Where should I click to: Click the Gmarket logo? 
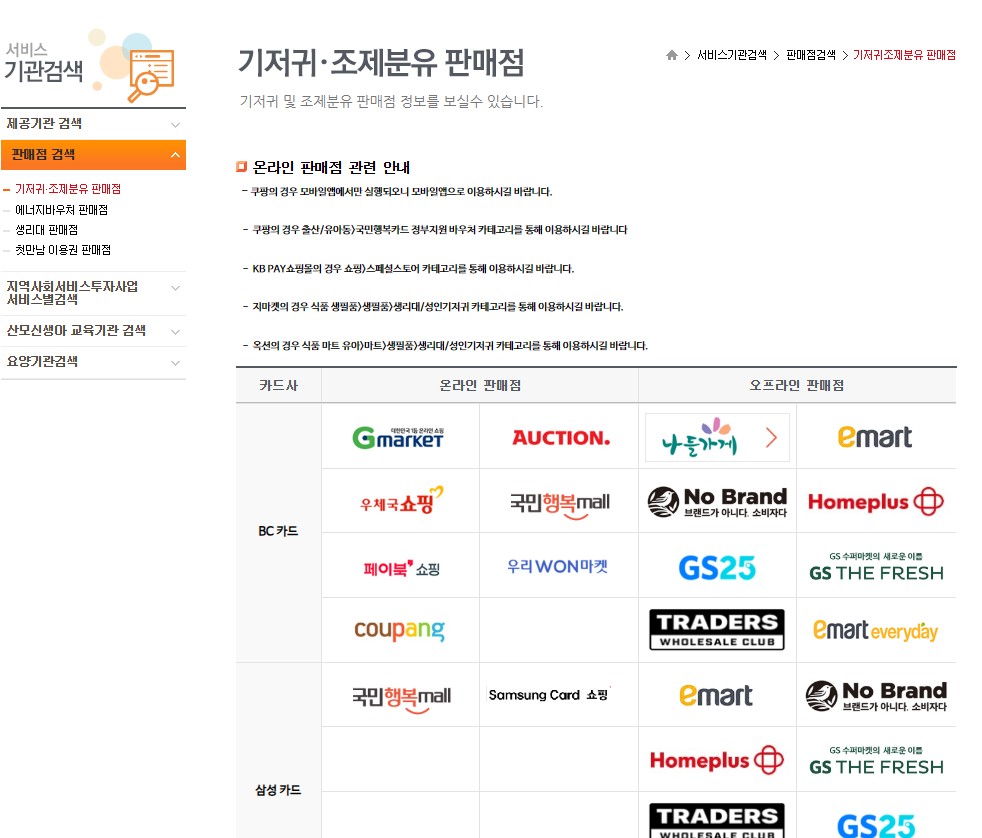pos(399,437)
